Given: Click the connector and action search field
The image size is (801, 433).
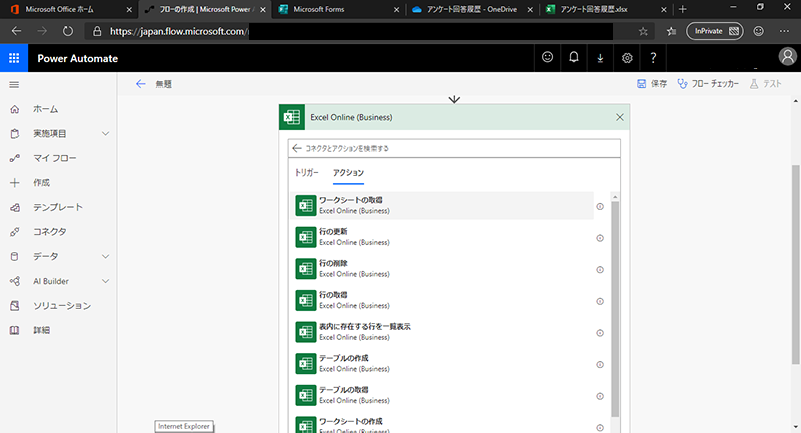Looking at the screenshot, I should coord(454,149).
